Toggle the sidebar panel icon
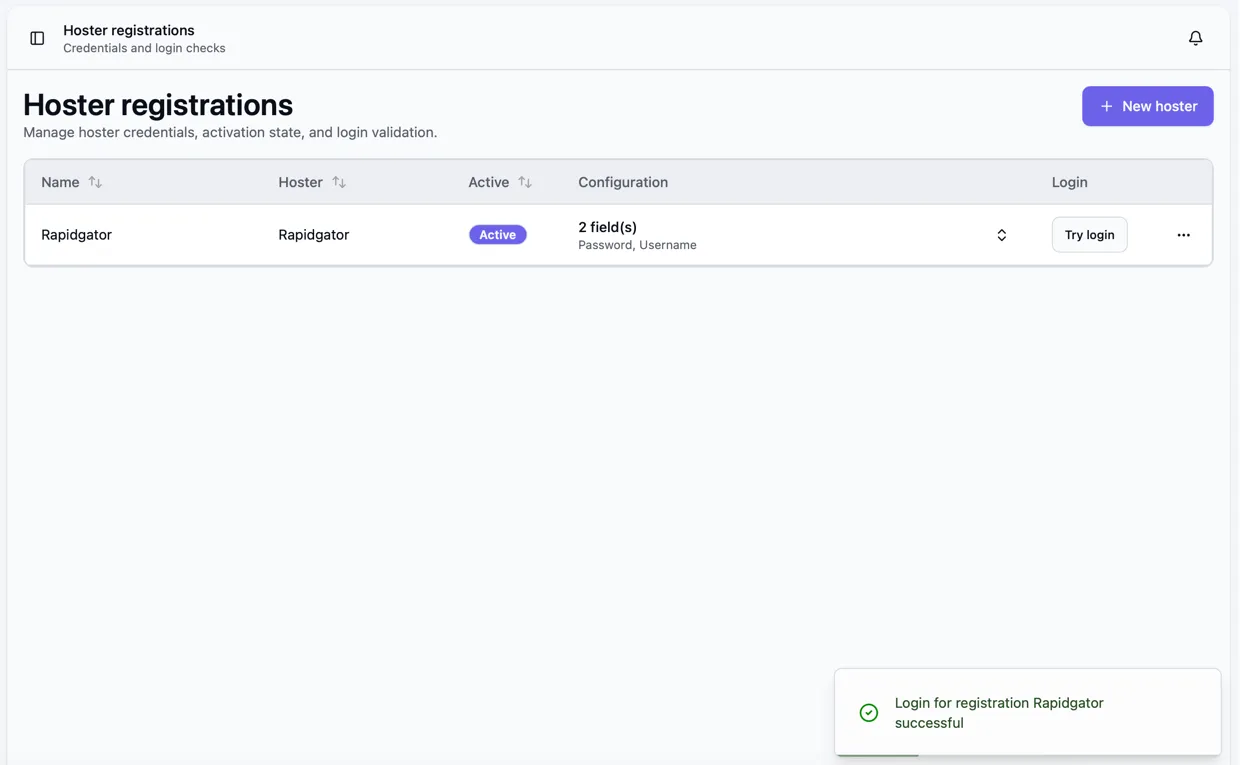 tap(37, 38)
